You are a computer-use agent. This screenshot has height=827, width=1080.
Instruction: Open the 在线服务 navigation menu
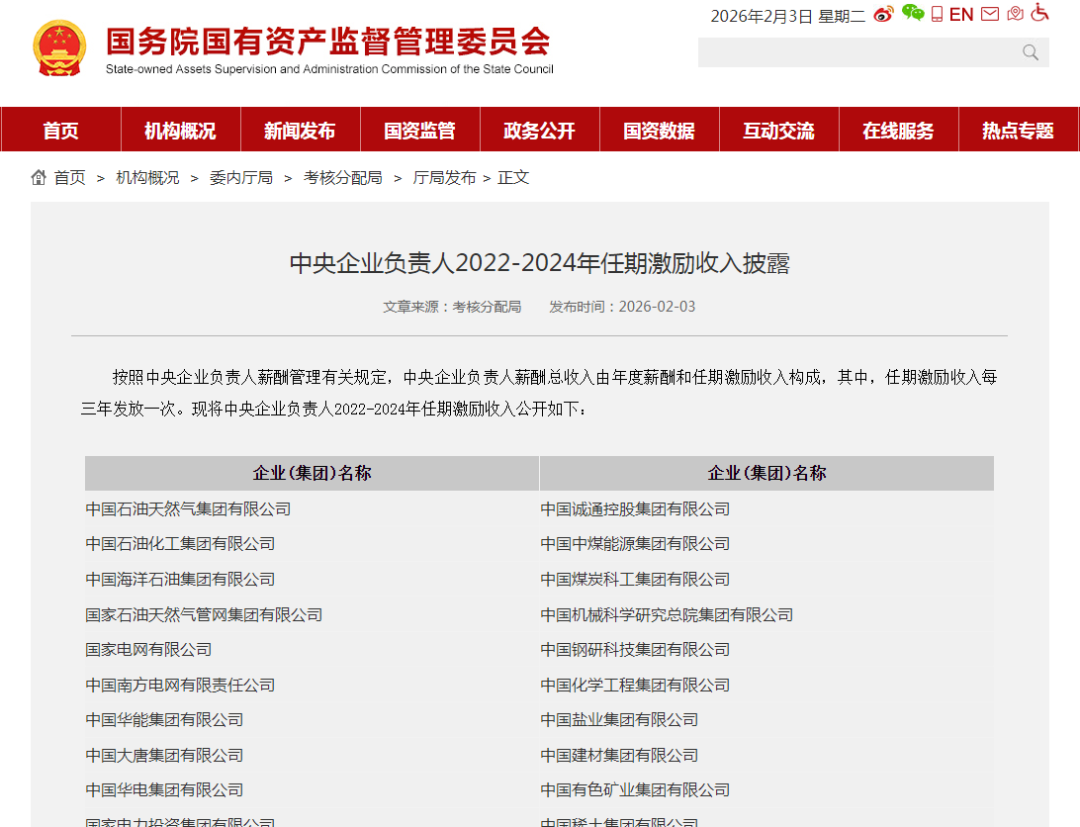[x=899, y=130]
